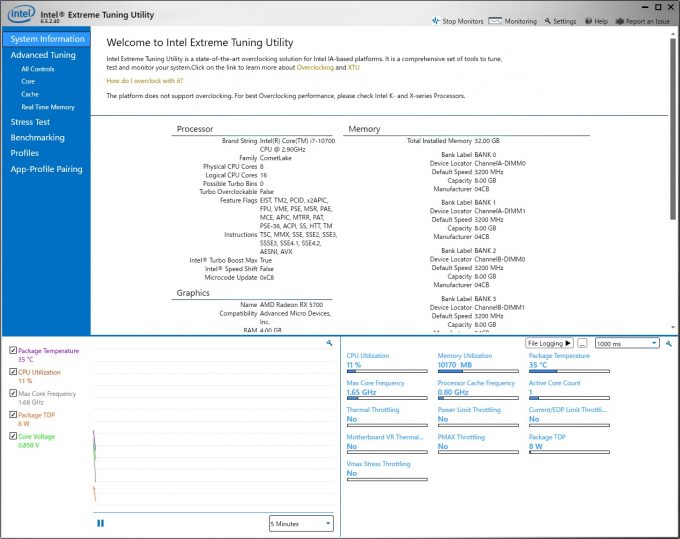Click scrollbar down arrow of main panel
This screenshot has width=680, height=539.
[673, 327]
